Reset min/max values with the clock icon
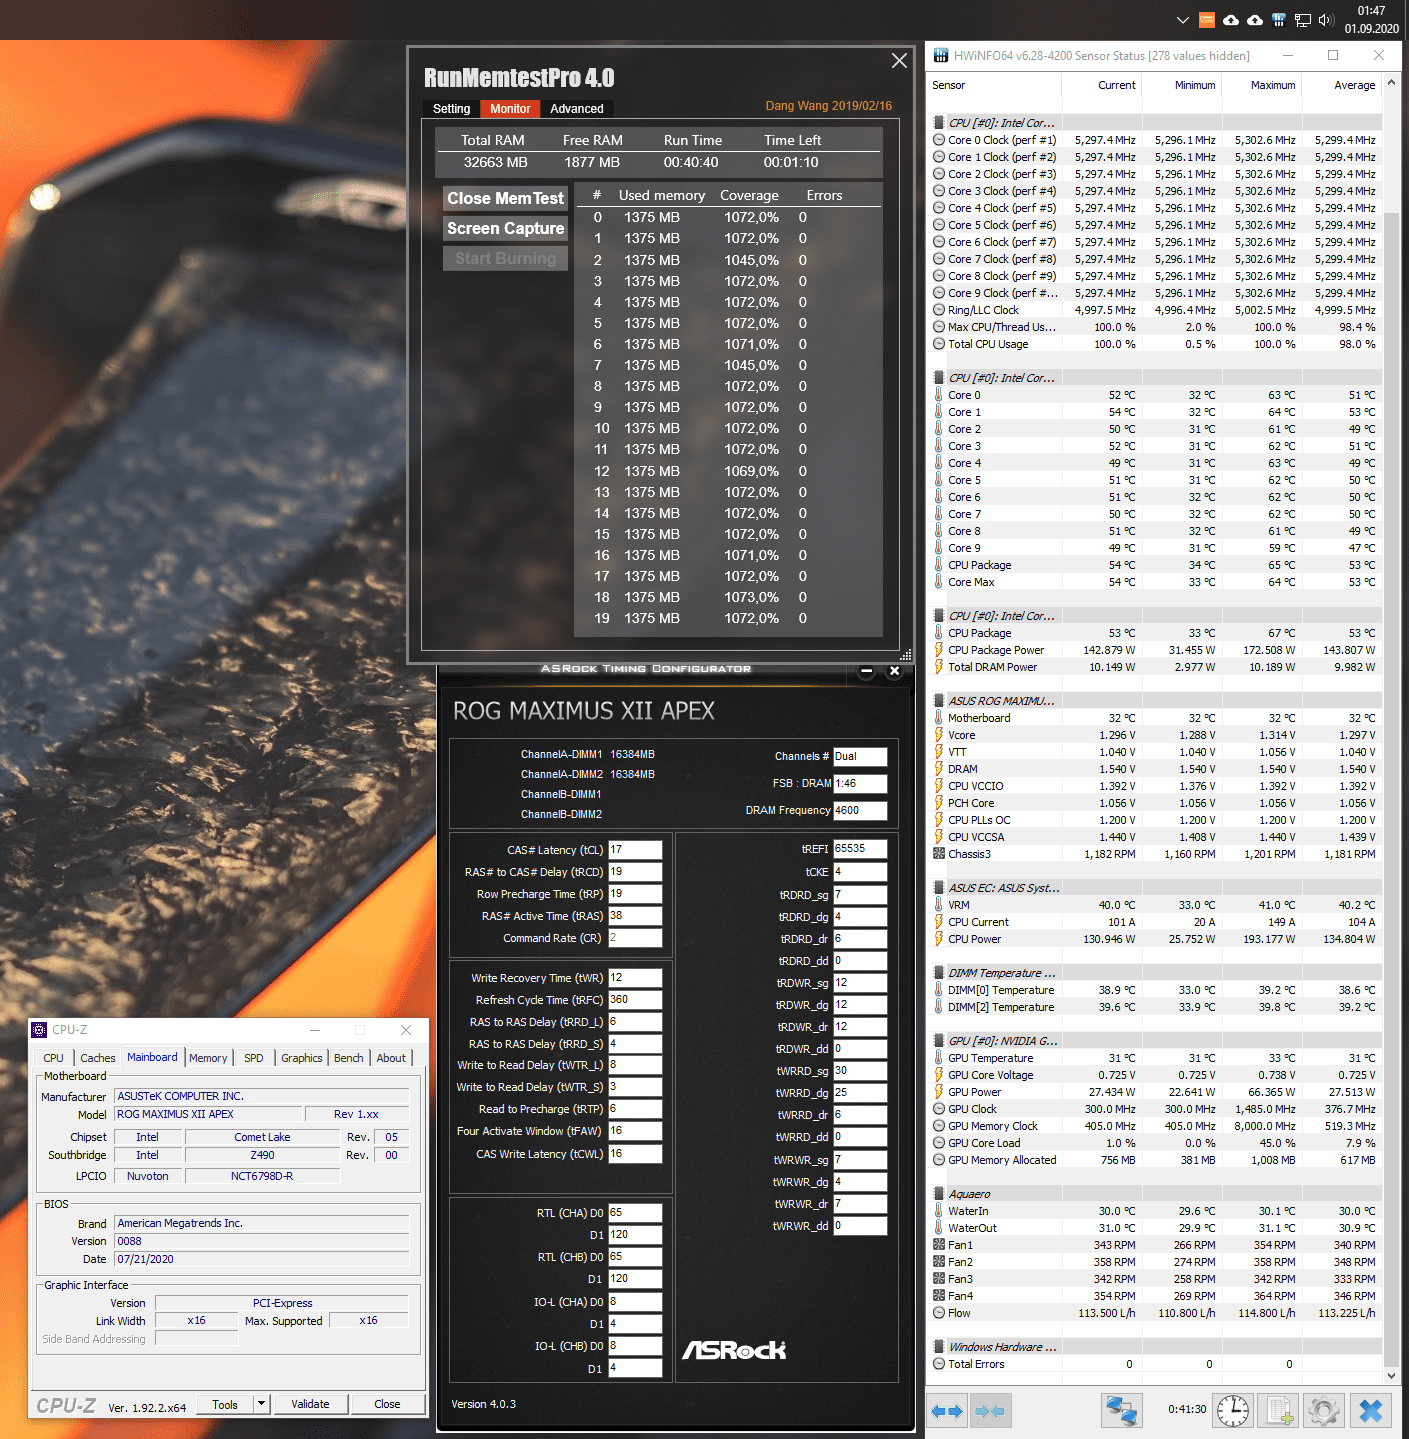Screen dimensions: 1409x1439 click(x=1233, y=1411)
